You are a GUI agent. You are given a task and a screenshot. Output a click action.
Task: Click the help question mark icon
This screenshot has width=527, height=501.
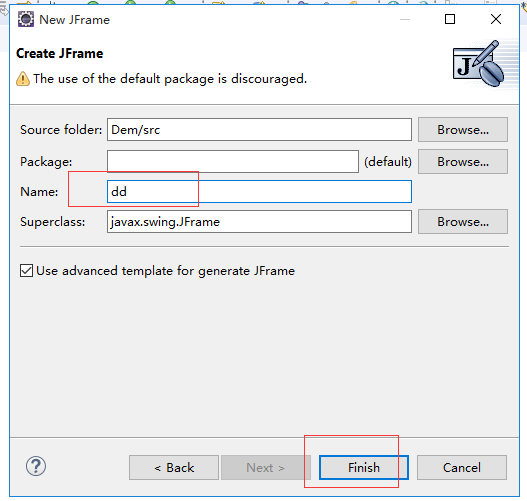[x=36, y=466]
